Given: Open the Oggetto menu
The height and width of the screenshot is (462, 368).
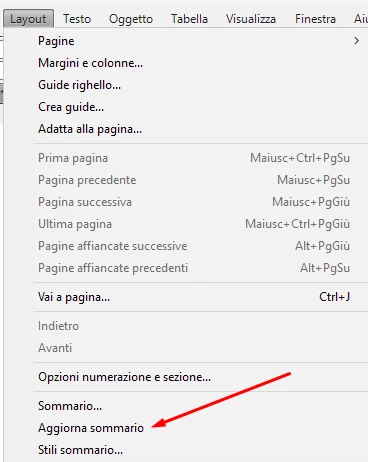Looking at the screenshot, I should point(131,19).
